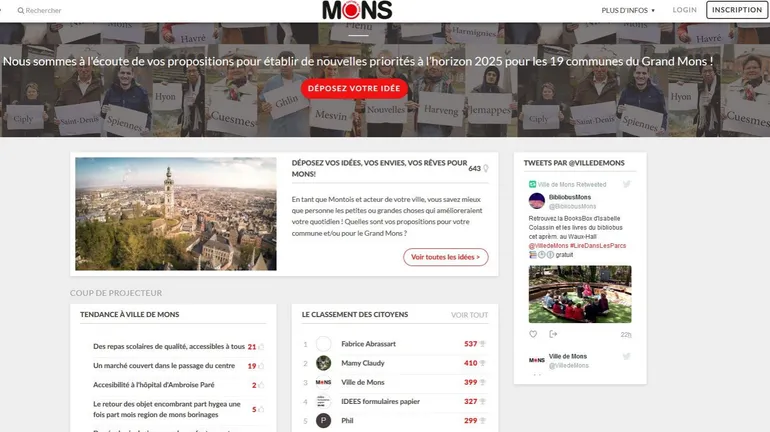Expand the PLUS D'INFOS dropdown
770x432 pixels.
(x=628, y=10)
